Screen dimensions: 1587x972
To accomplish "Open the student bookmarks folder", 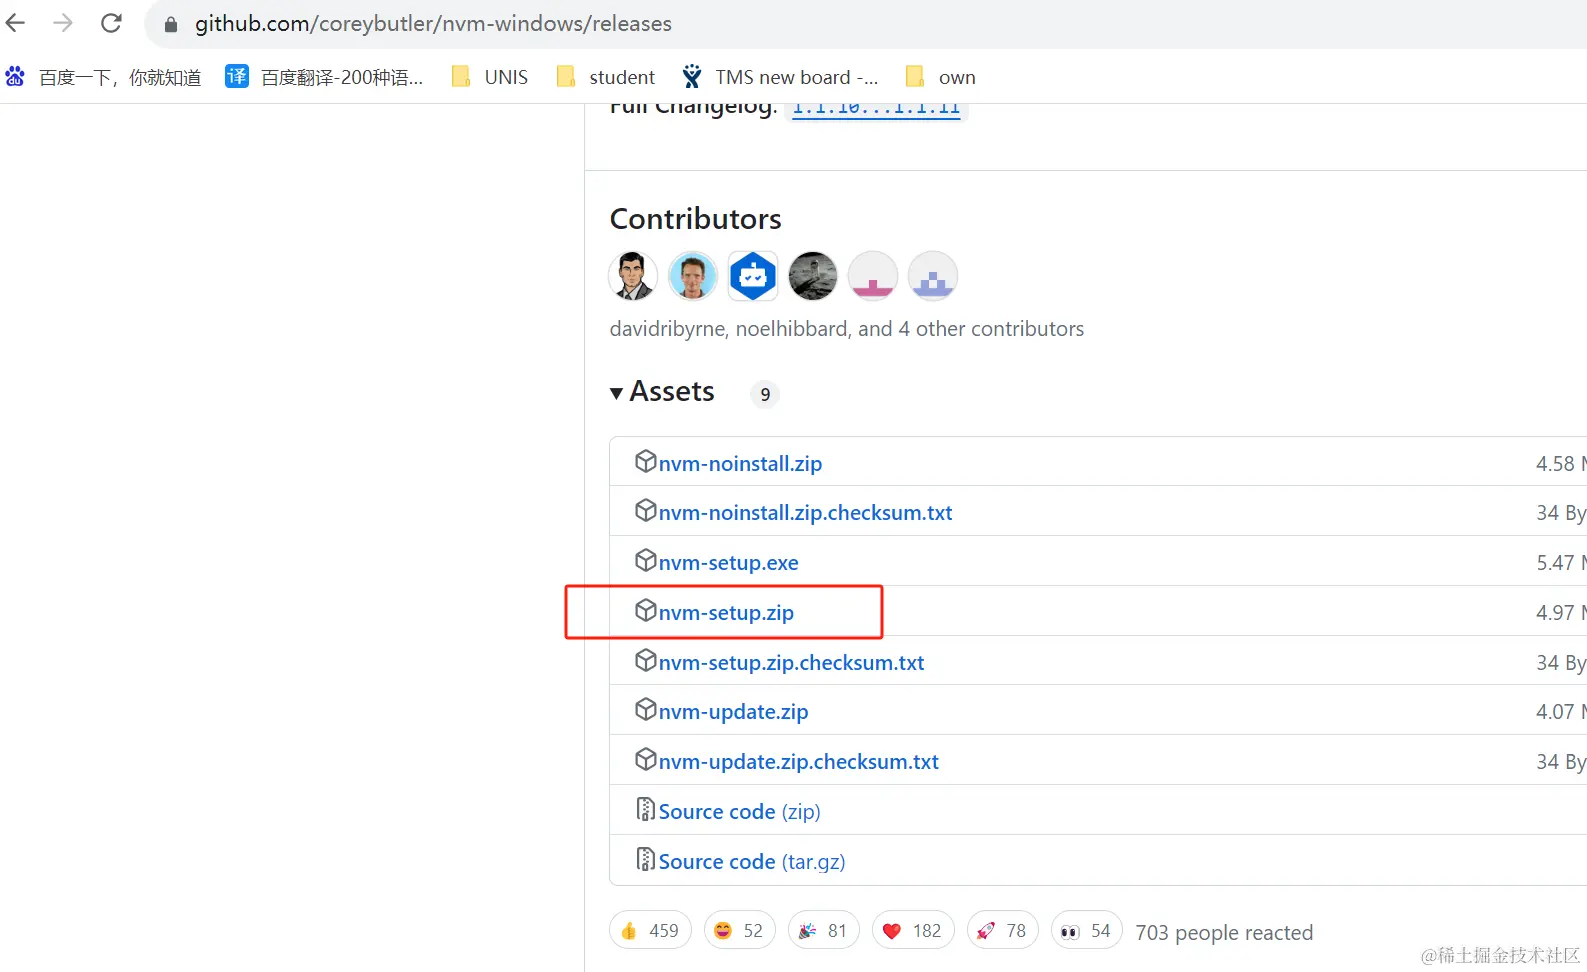I will click(x=606, y=77).
